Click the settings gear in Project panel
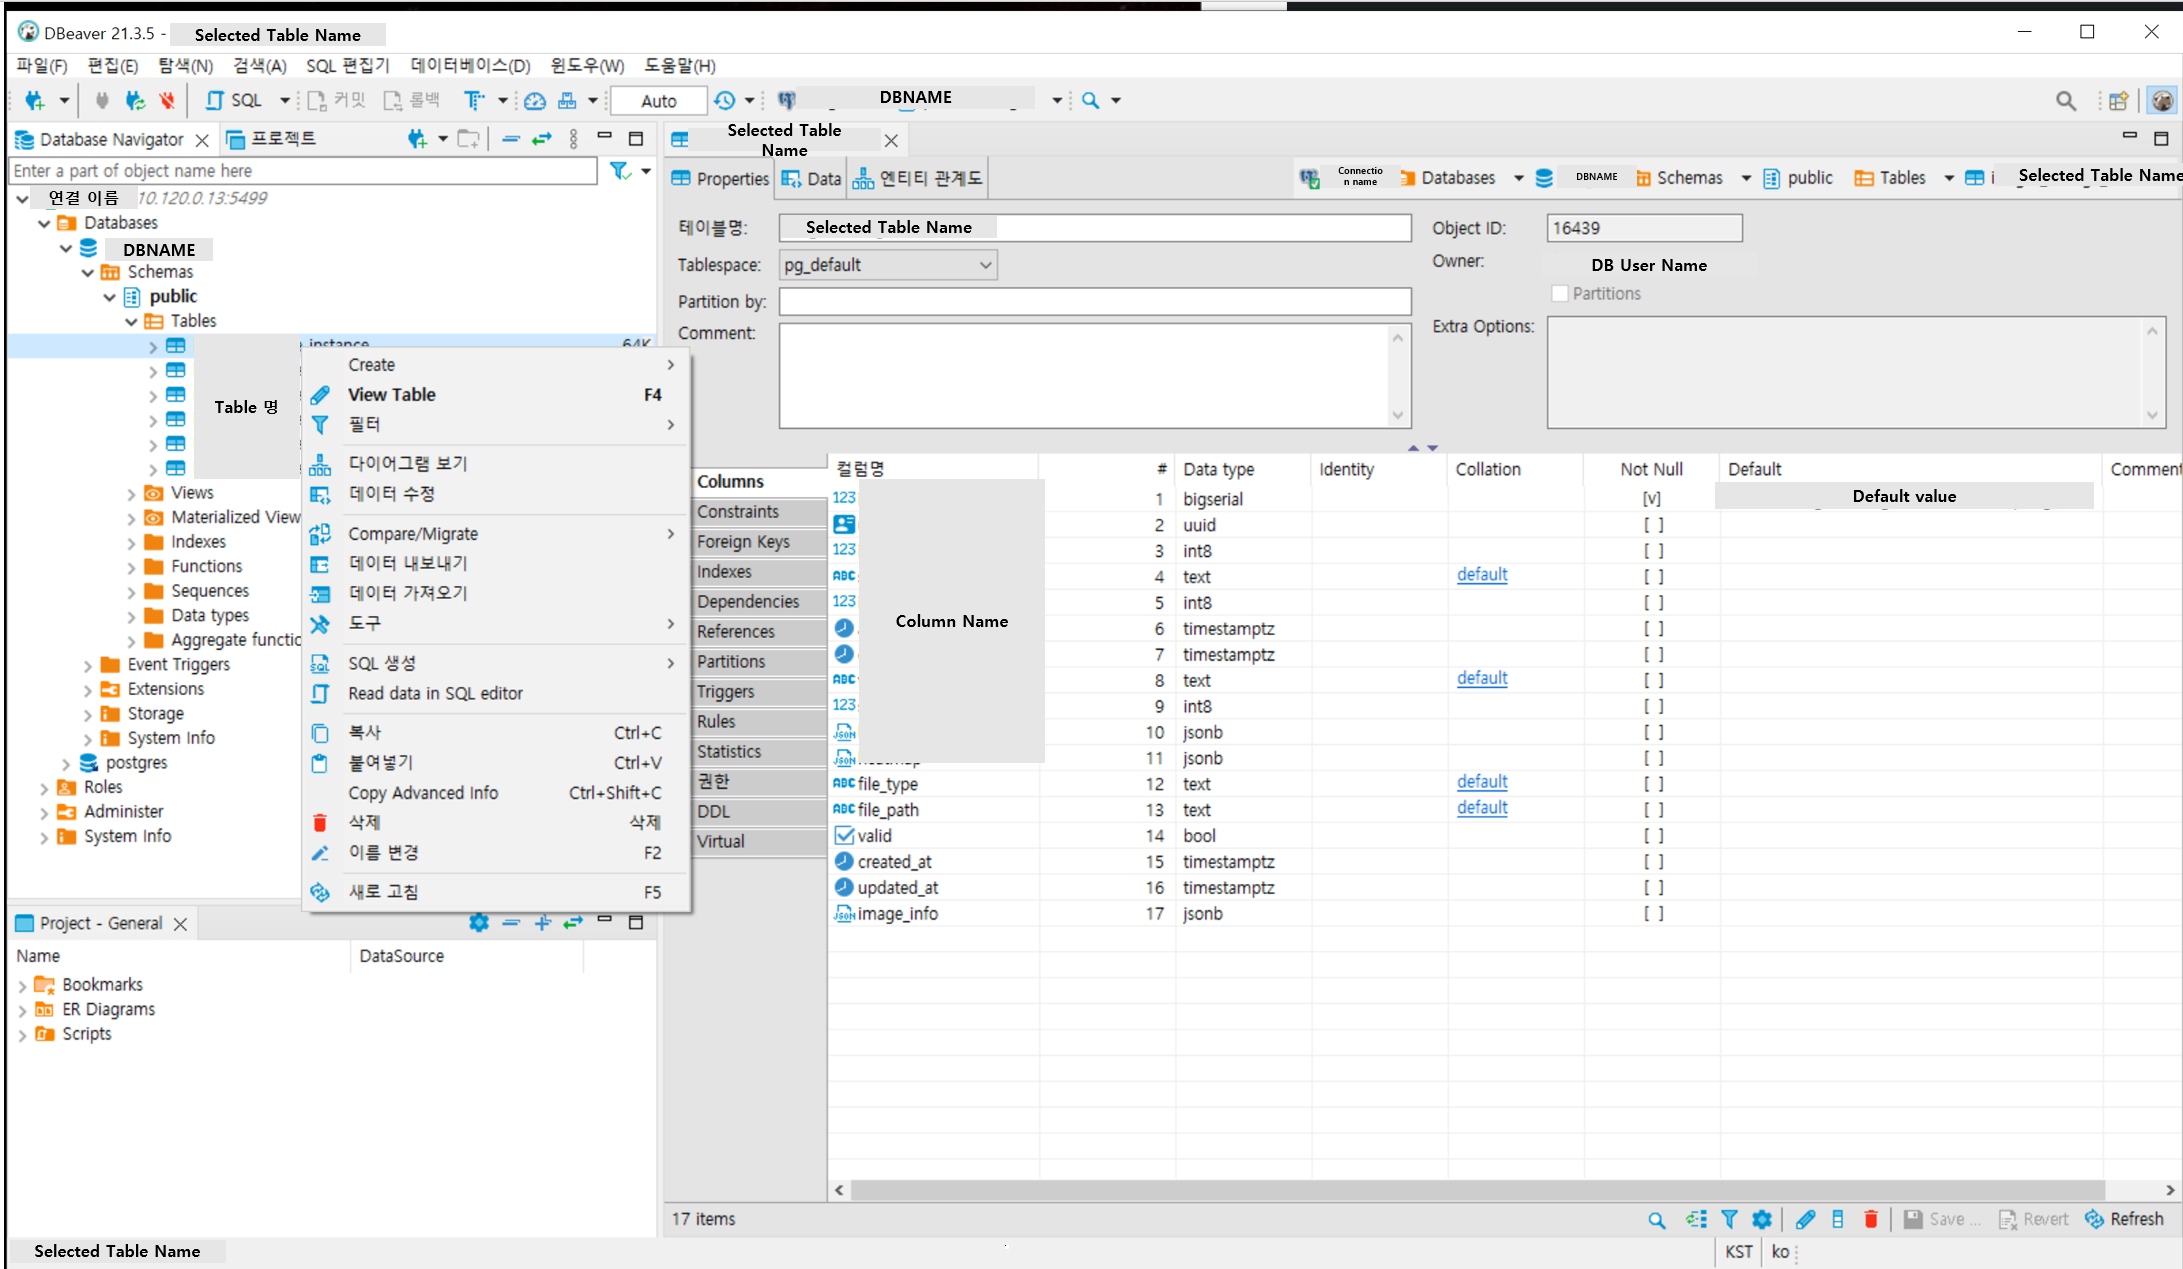Viewport: 2183px width, 1269px height. 478,923
